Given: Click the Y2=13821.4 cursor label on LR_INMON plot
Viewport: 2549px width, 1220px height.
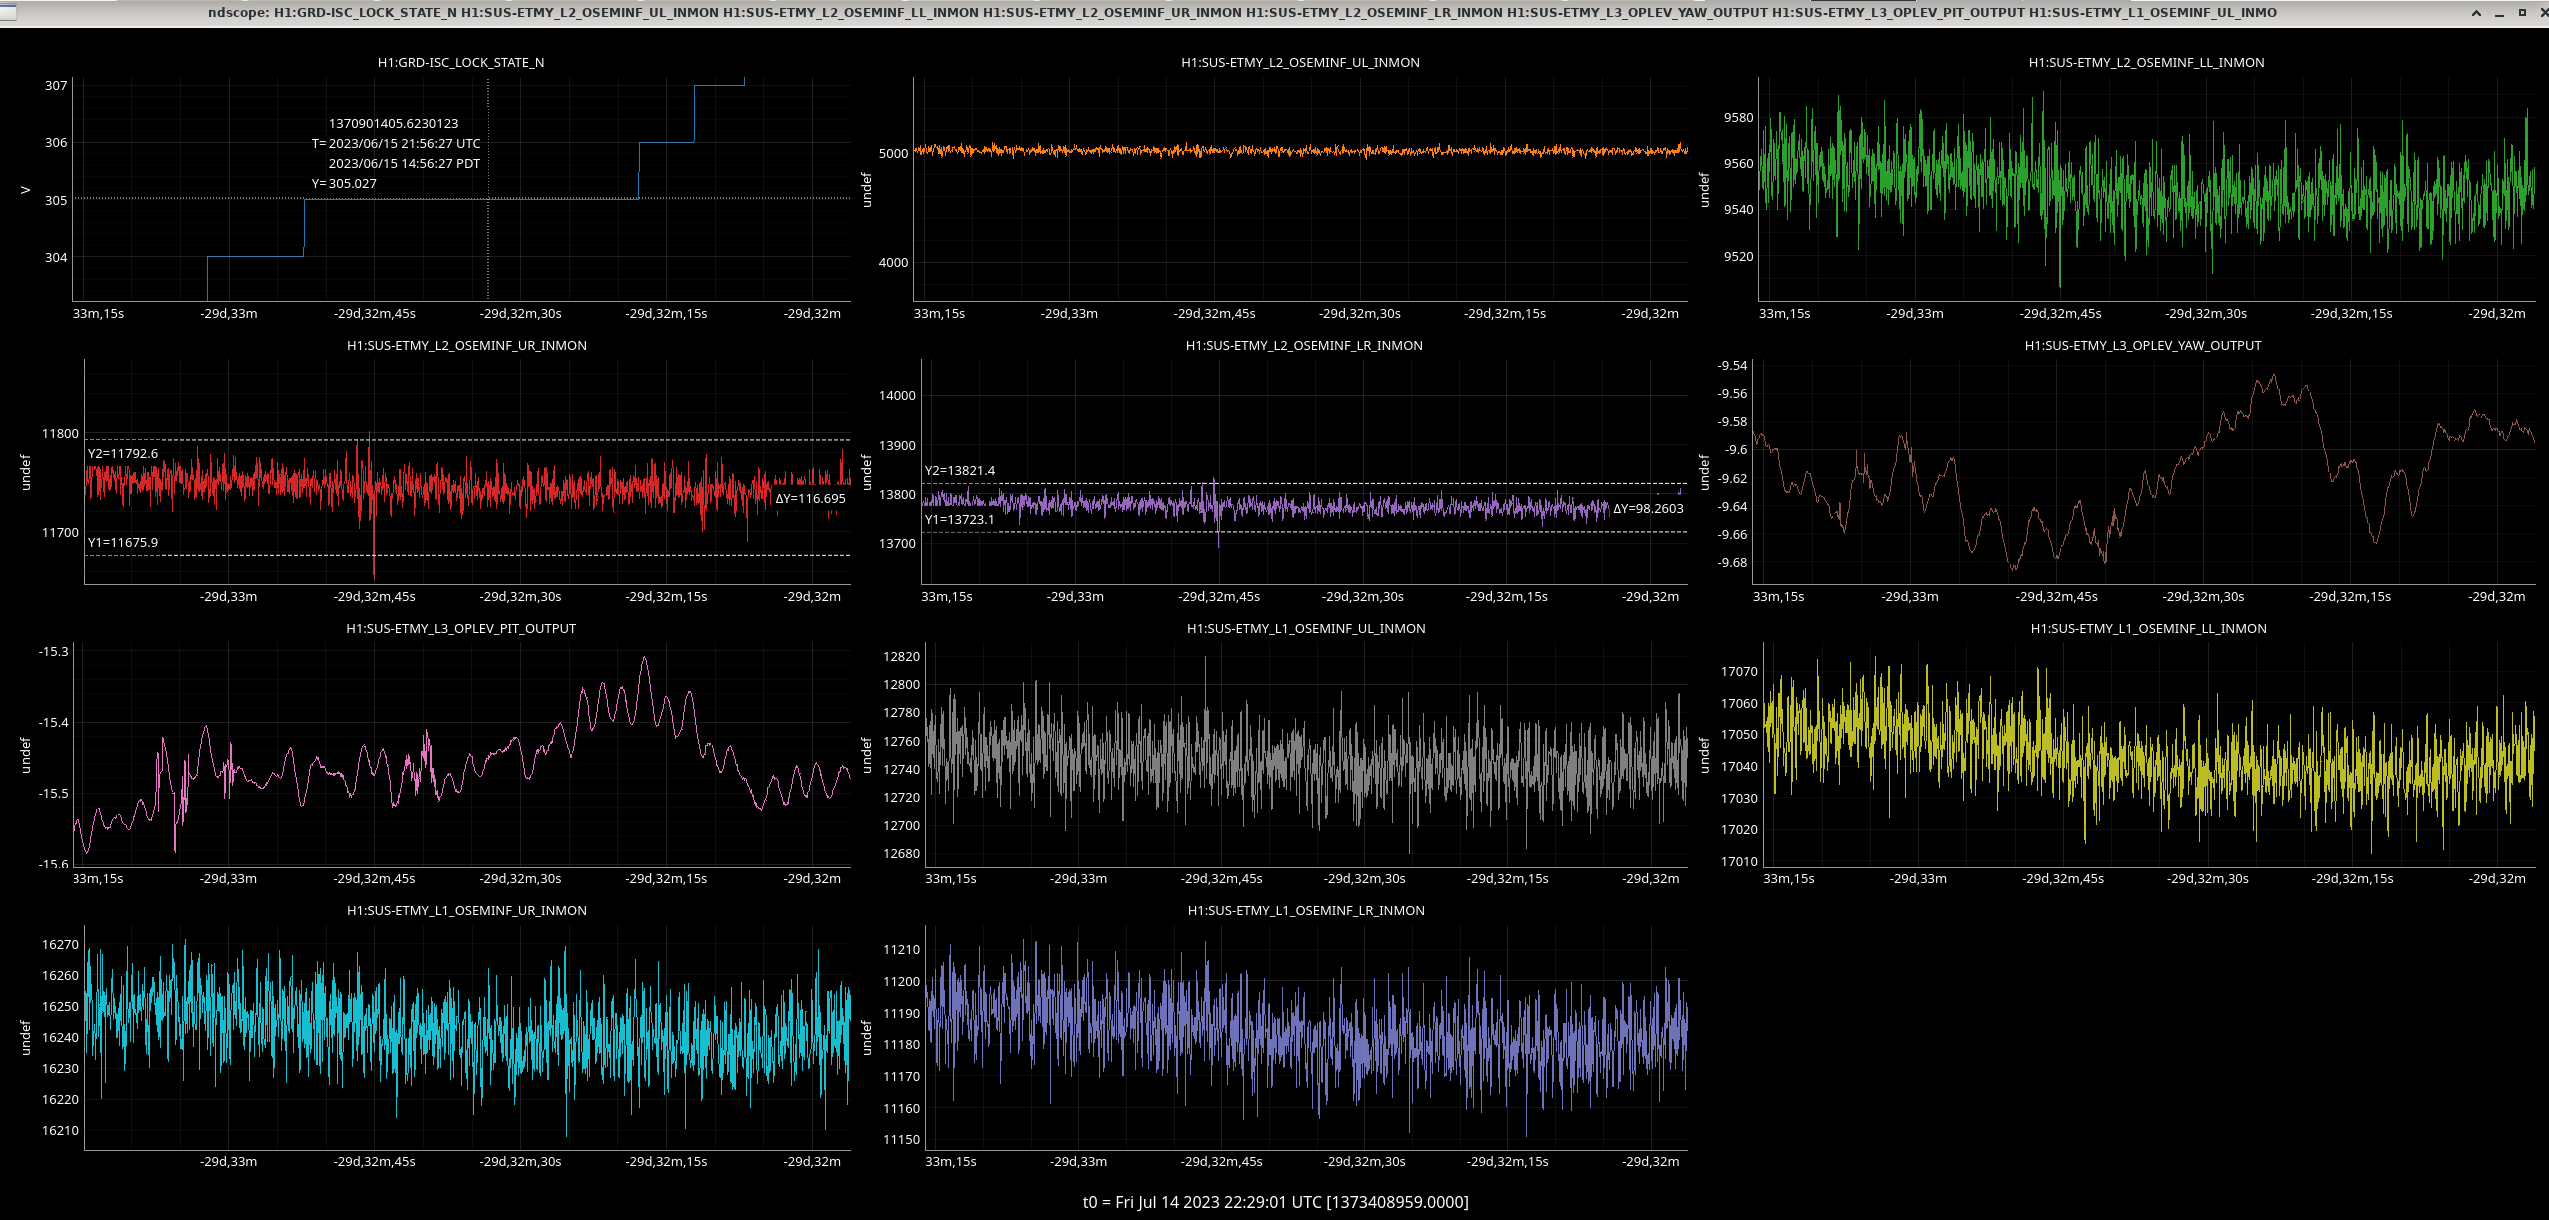Looking at the screenshot, I should coord(960,471).
